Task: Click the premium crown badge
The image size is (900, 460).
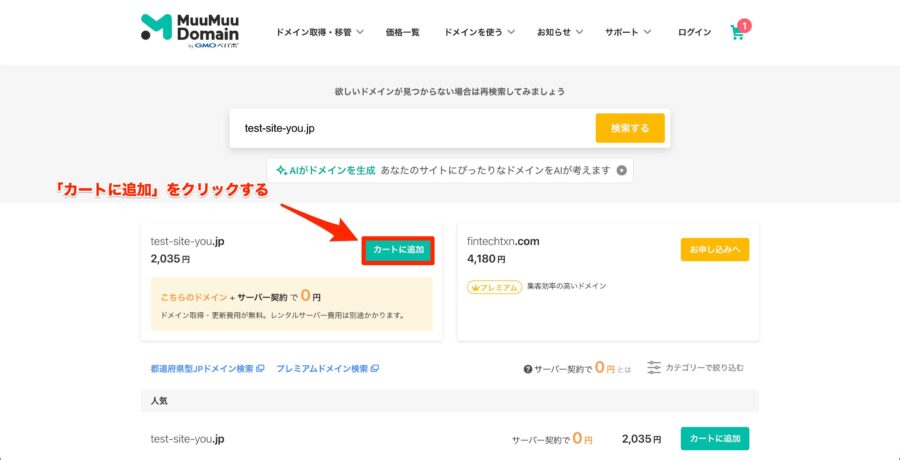Action: coord(494,287)
